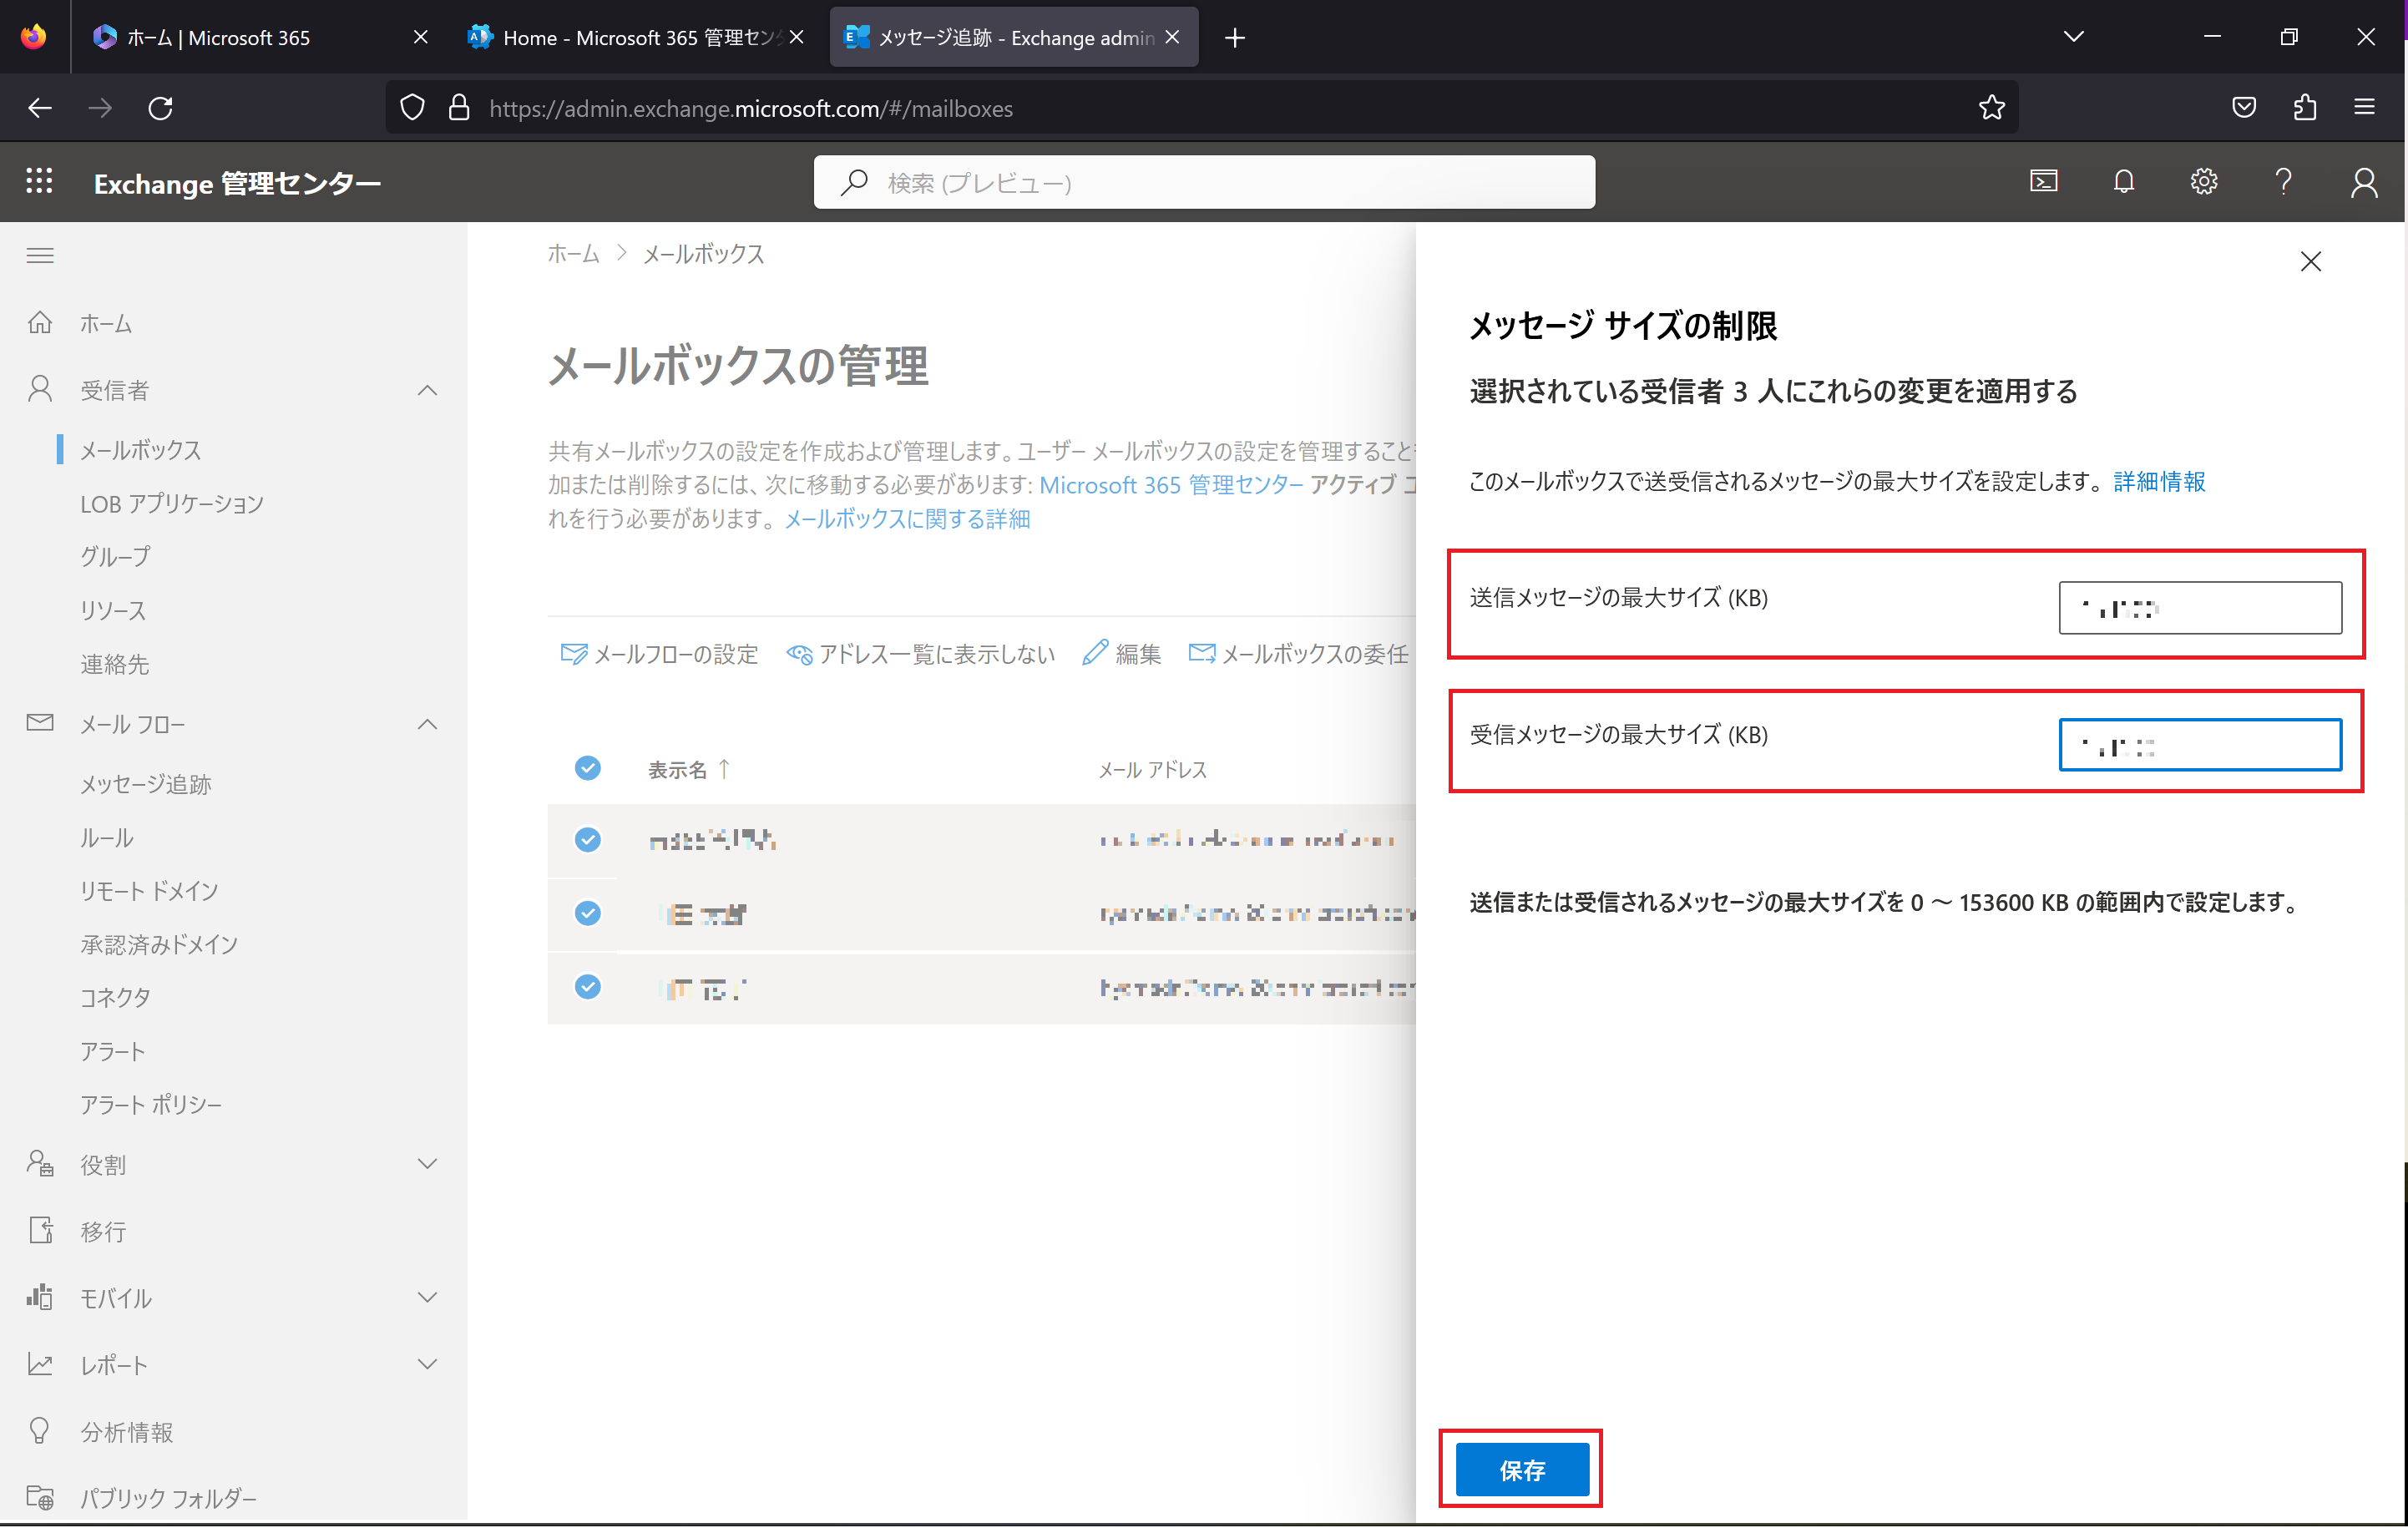Uncheck the second mailbox row checkbox
The width and height of the screenshot is (2408, 1528).
[x=588, y=913]
